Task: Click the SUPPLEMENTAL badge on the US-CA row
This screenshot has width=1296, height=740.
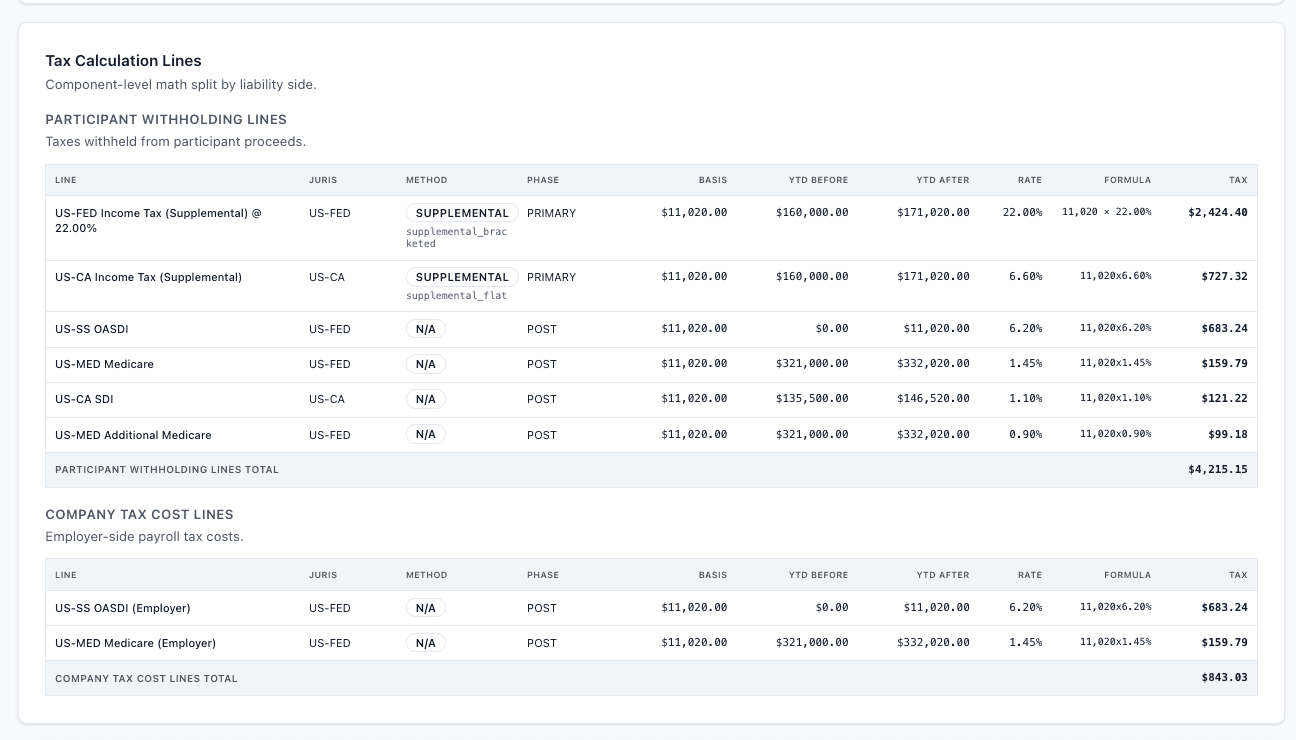Action: coord(462,277)
